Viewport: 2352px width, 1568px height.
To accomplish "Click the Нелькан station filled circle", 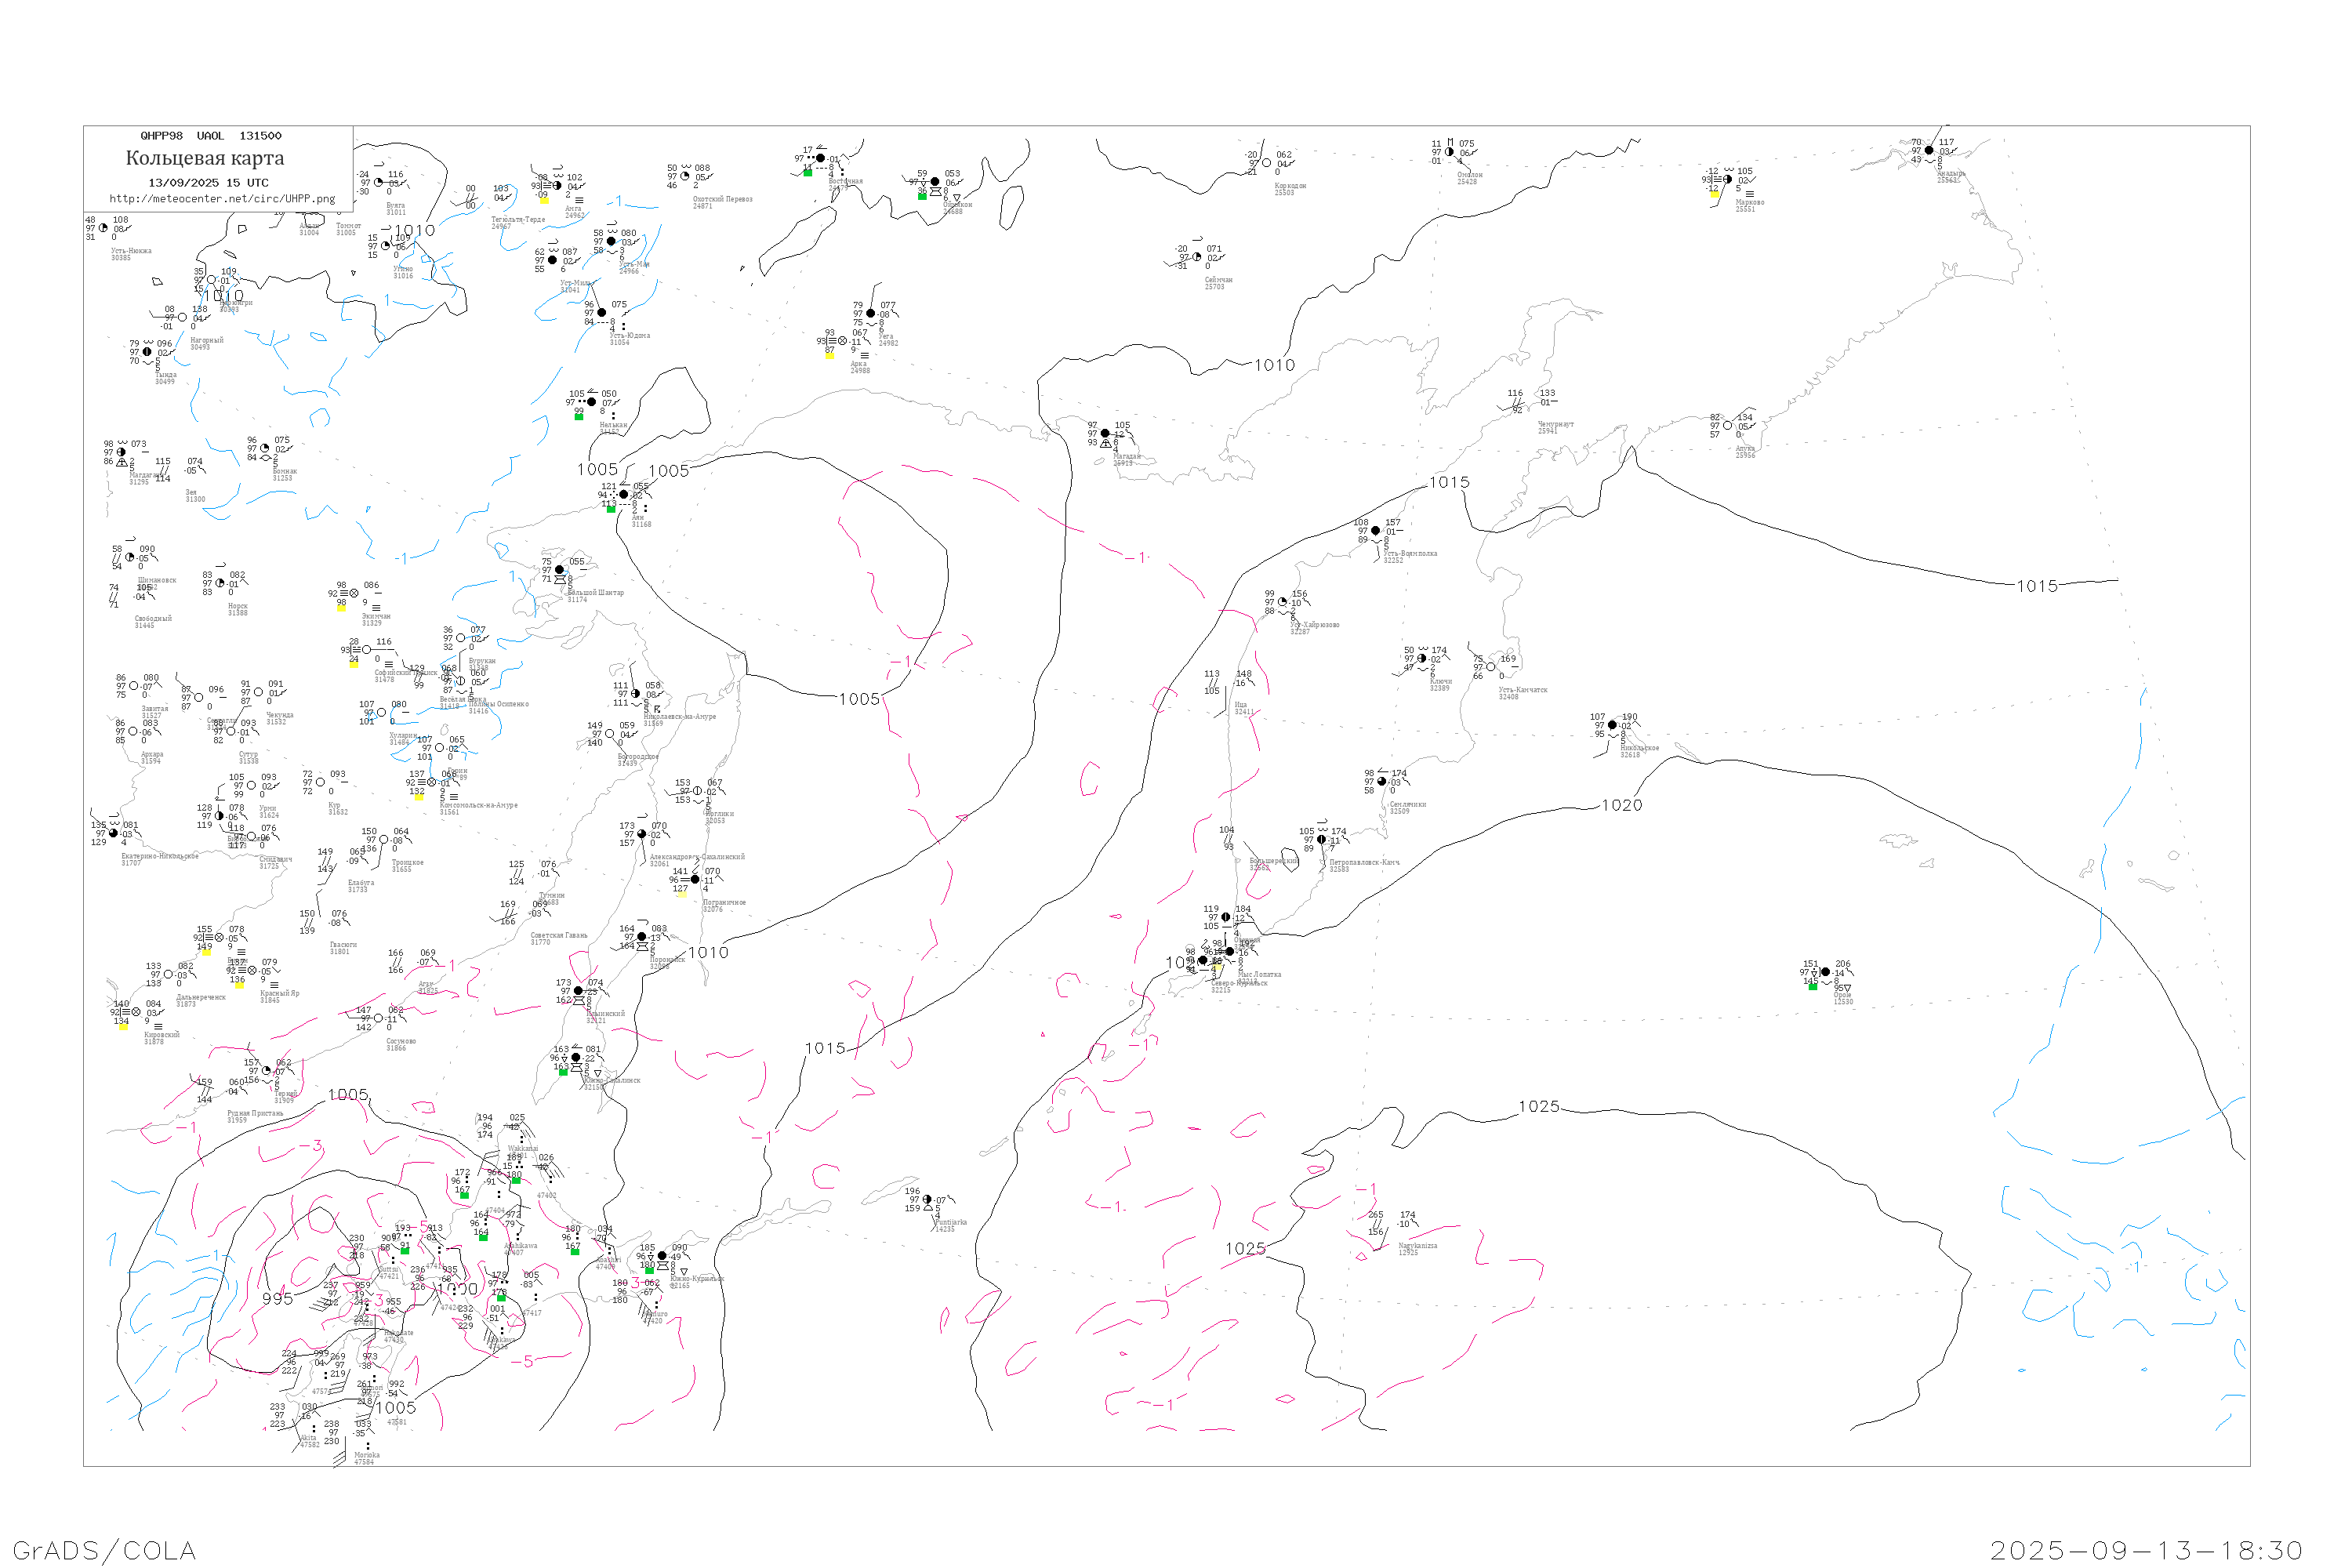I will pos(591,402).
